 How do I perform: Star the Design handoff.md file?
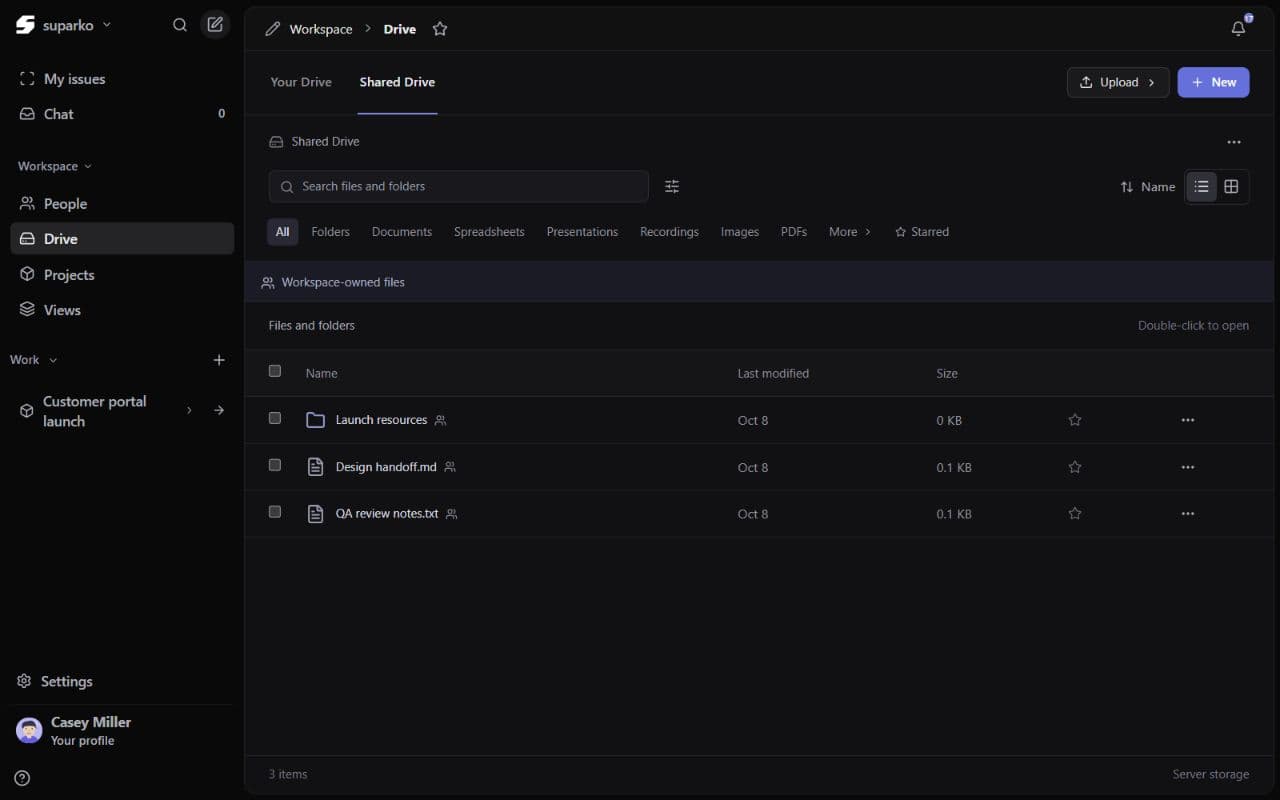coord(1075,467)
